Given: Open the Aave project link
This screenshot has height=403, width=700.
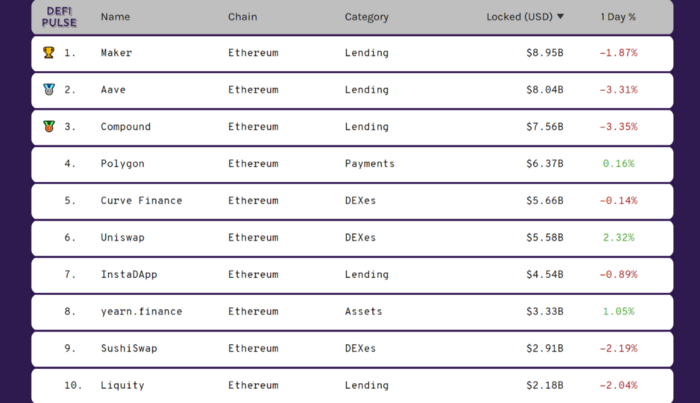Looking at the screenshot, I should [x=113, y=90].
